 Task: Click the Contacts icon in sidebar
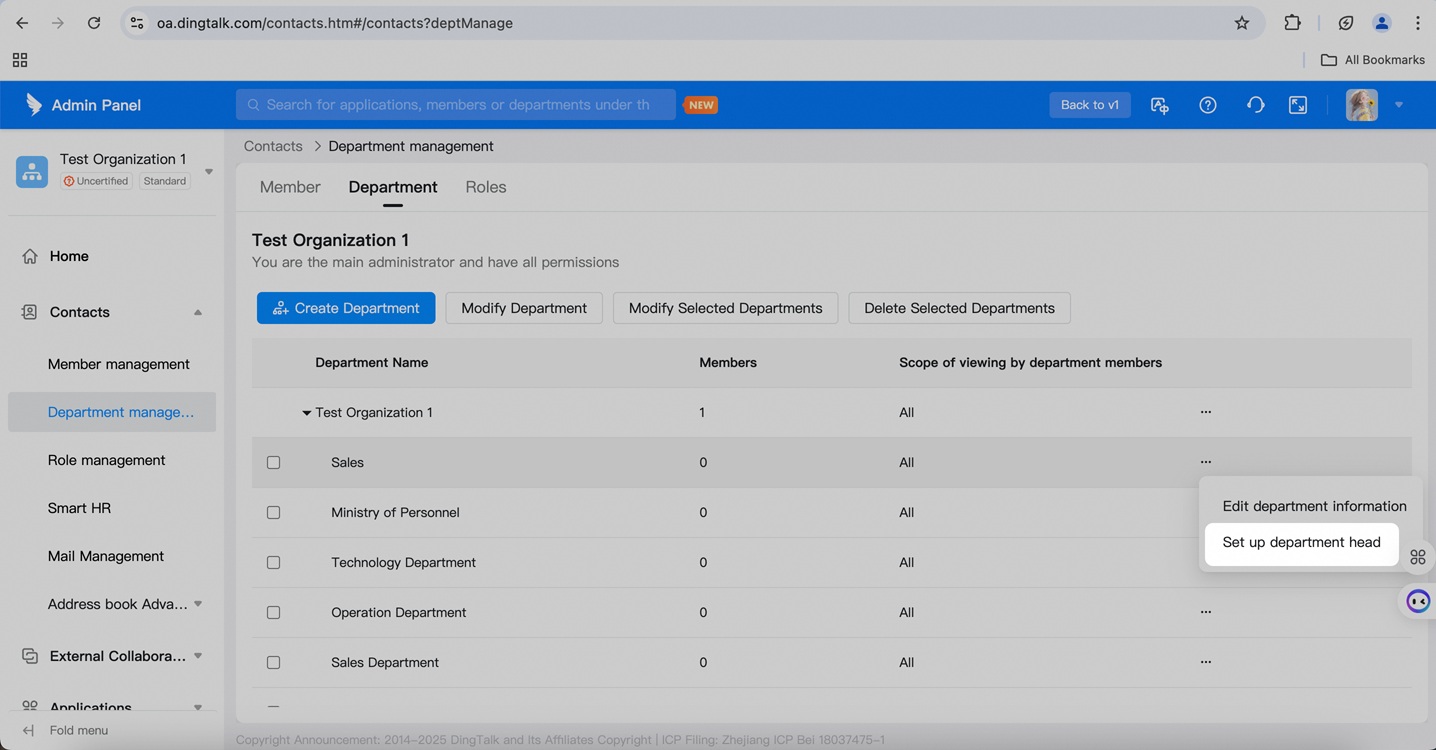(30, 312)
